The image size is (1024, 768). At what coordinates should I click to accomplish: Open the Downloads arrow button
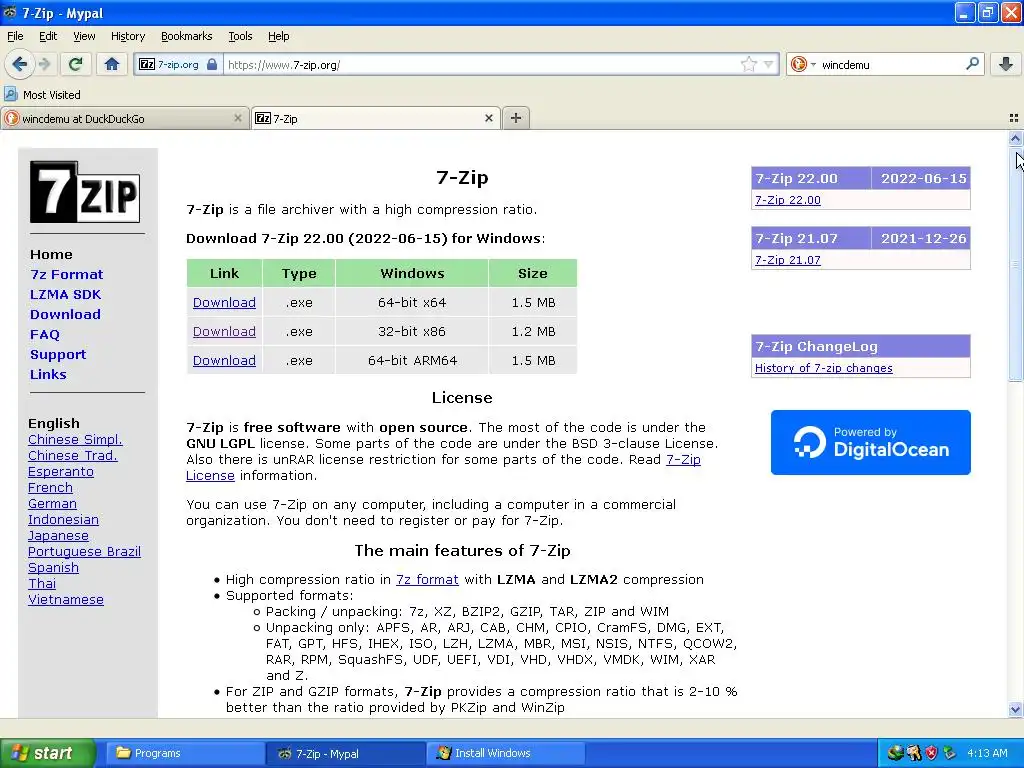(1006, 64)
